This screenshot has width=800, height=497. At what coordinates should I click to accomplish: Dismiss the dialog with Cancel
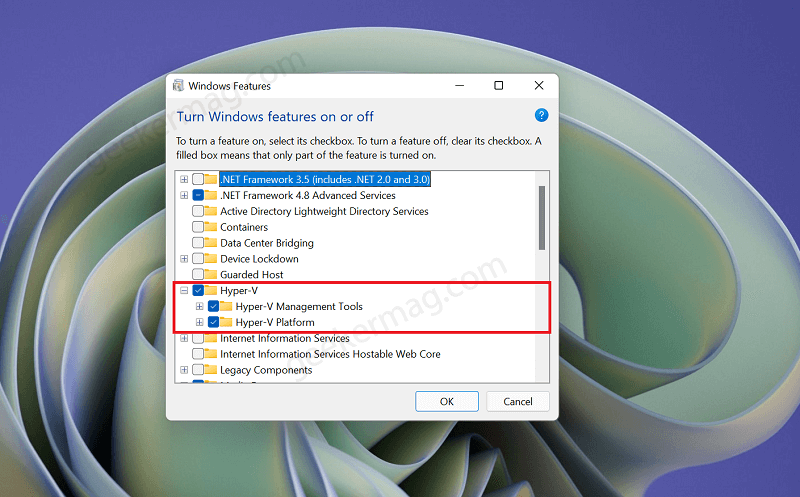coord(518,401)
